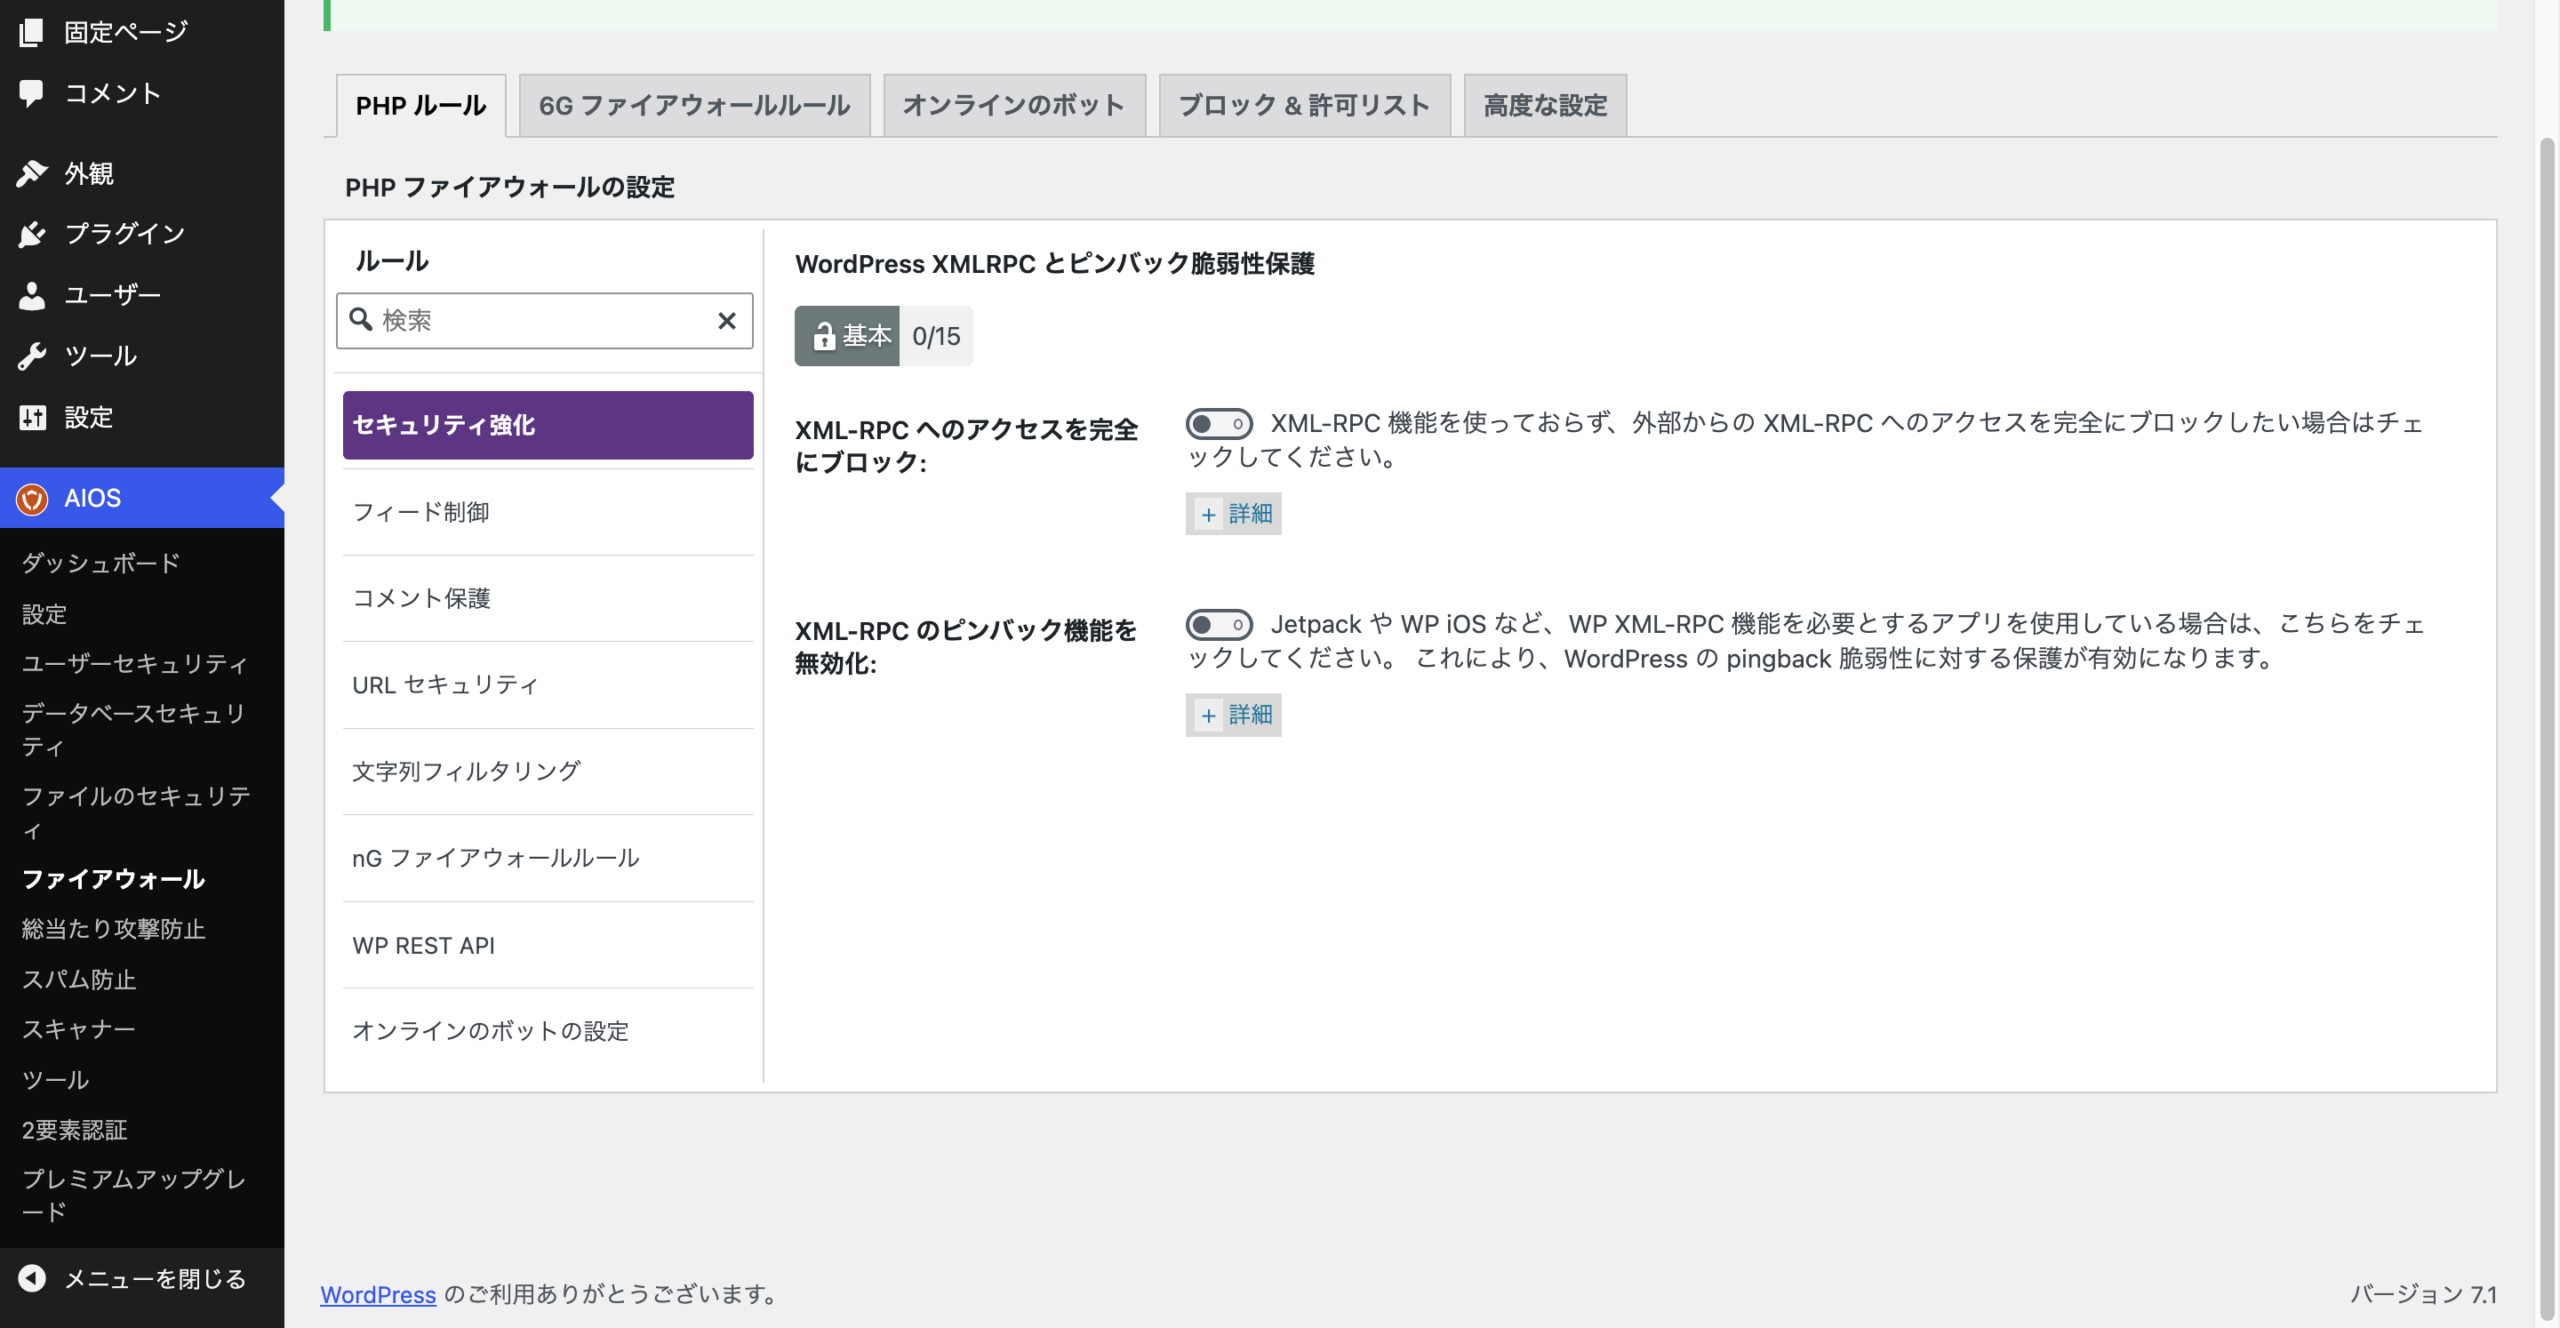Open スパム防止 submenu item
The image size is (2560, 1328).
[x=79, y=979]
